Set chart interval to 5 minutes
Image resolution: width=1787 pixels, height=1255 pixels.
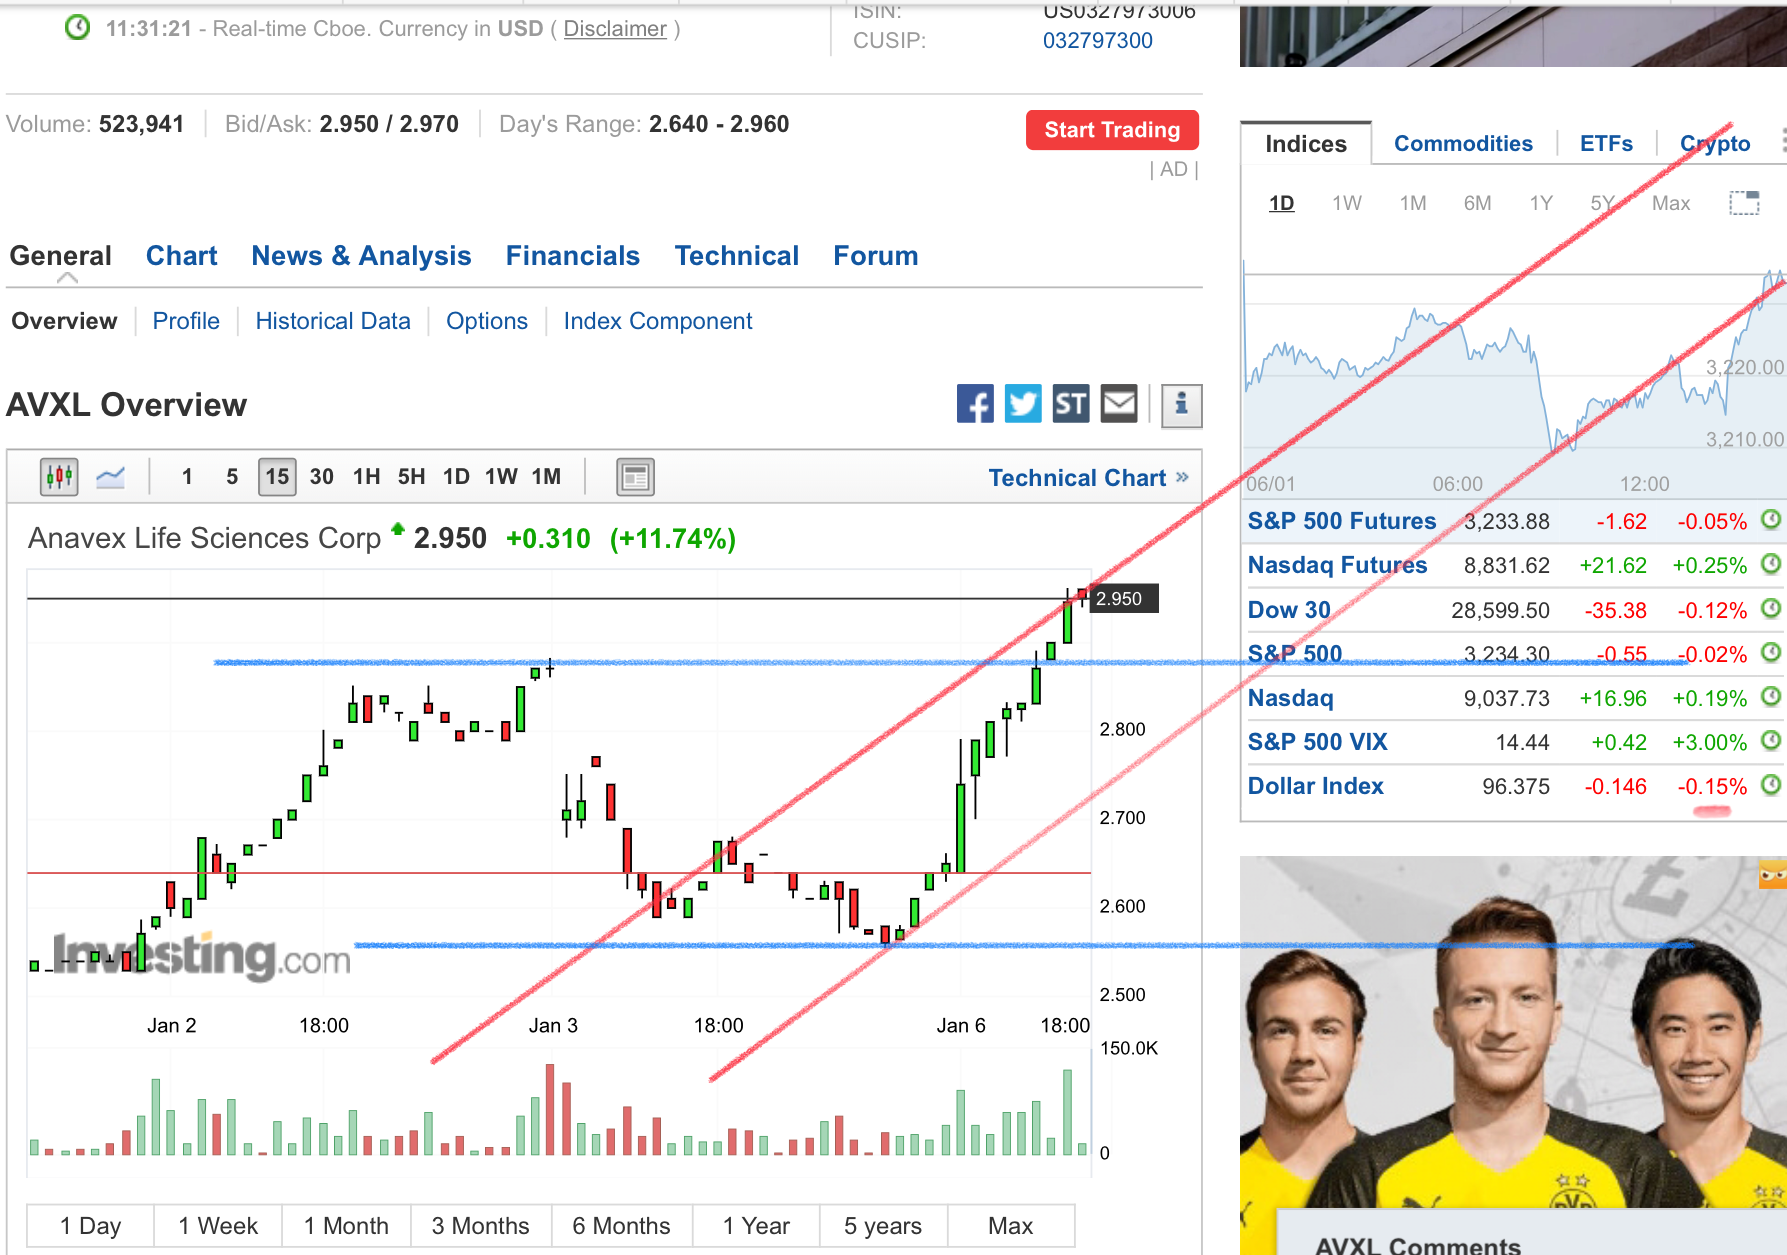pyautogui.click(x=232, y=477)
